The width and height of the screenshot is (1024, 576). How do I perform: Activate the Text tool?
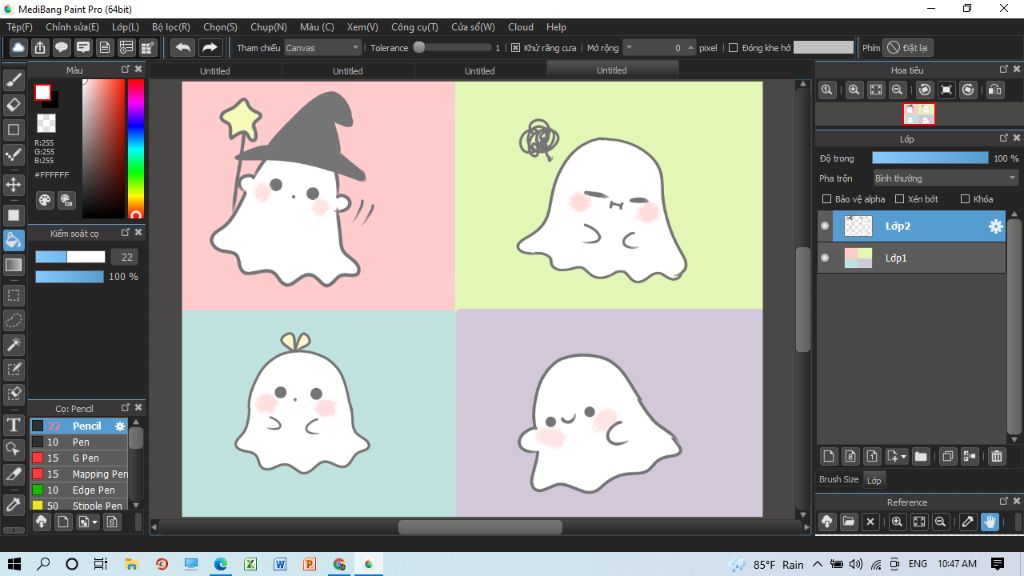click(x=14, y=425)
